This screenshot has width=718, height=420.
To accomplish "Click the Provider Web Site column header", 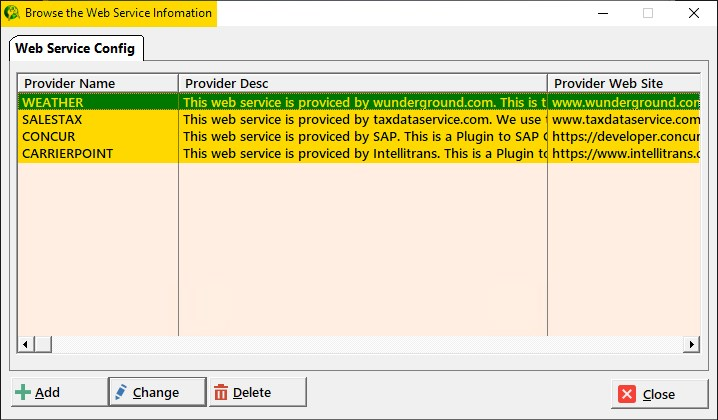I will pos(624,83).
